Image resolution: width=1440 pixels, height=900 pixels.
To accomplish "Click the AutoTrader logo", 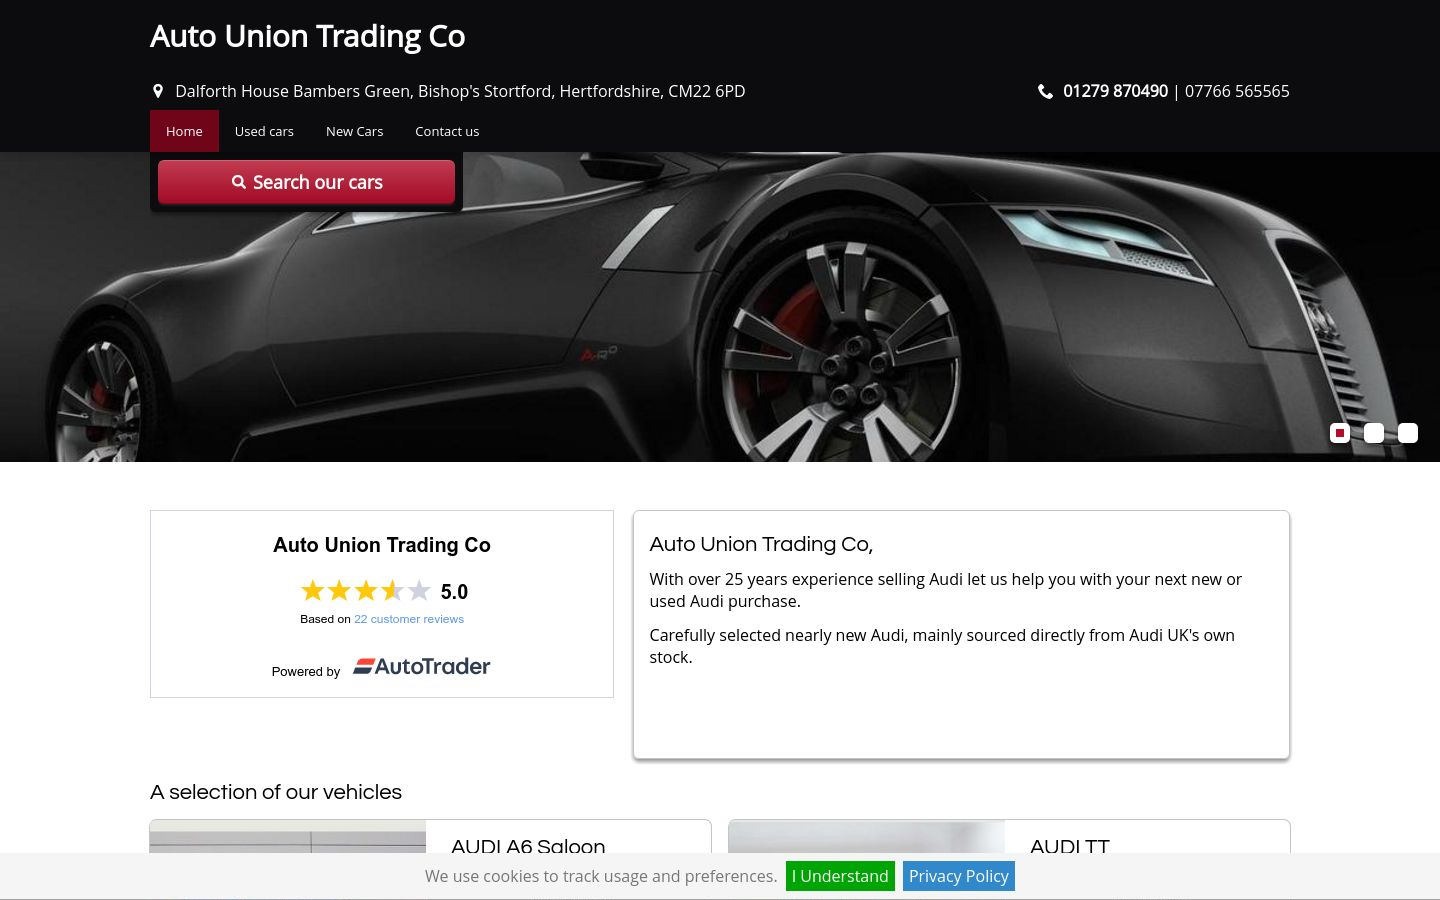I will pyautogui.click(x=421, y=666).
